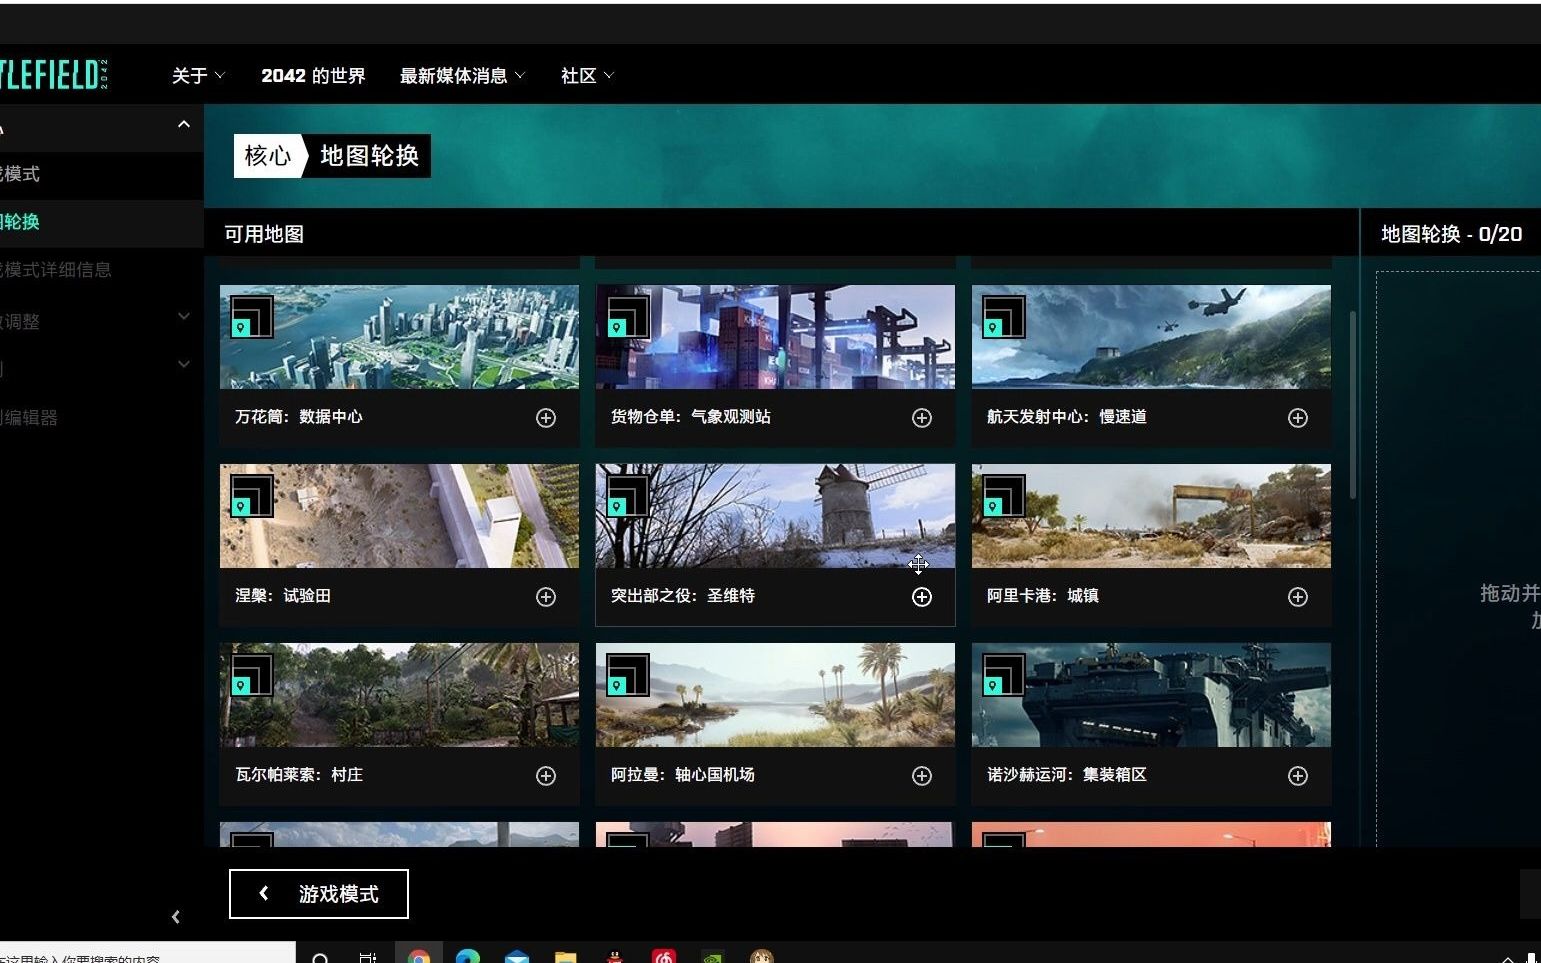
Task: Click 瓦尔帕莱索: 村庄 label
Action: (x=299, y=775)
